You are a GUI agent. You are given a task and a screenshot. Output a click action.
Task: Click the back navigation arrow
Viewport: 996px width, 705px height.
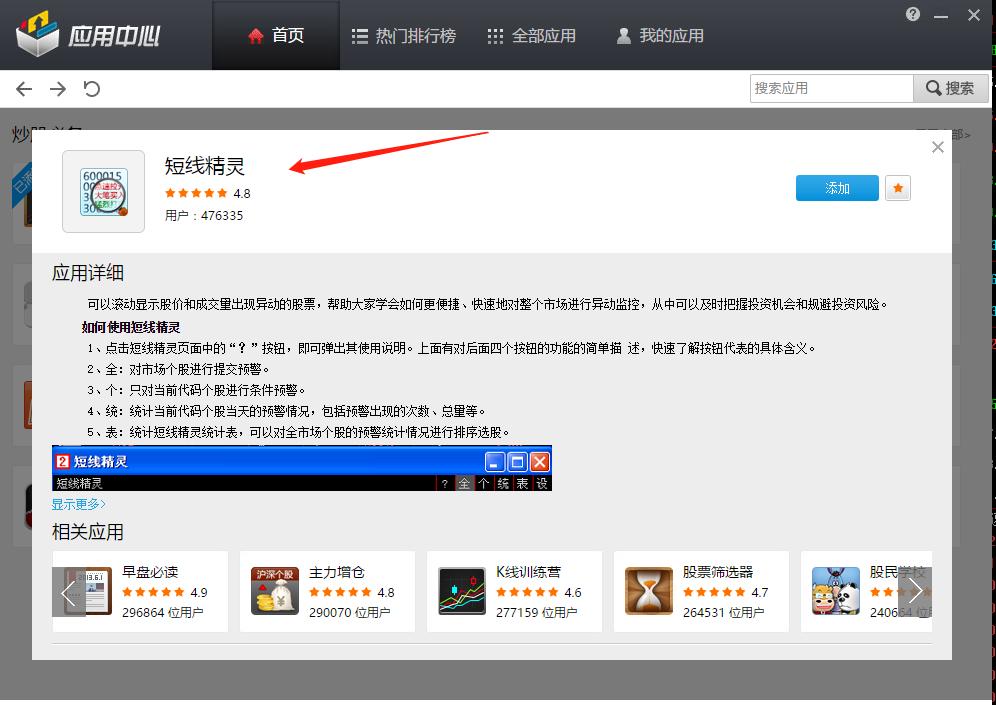point(23,88)
